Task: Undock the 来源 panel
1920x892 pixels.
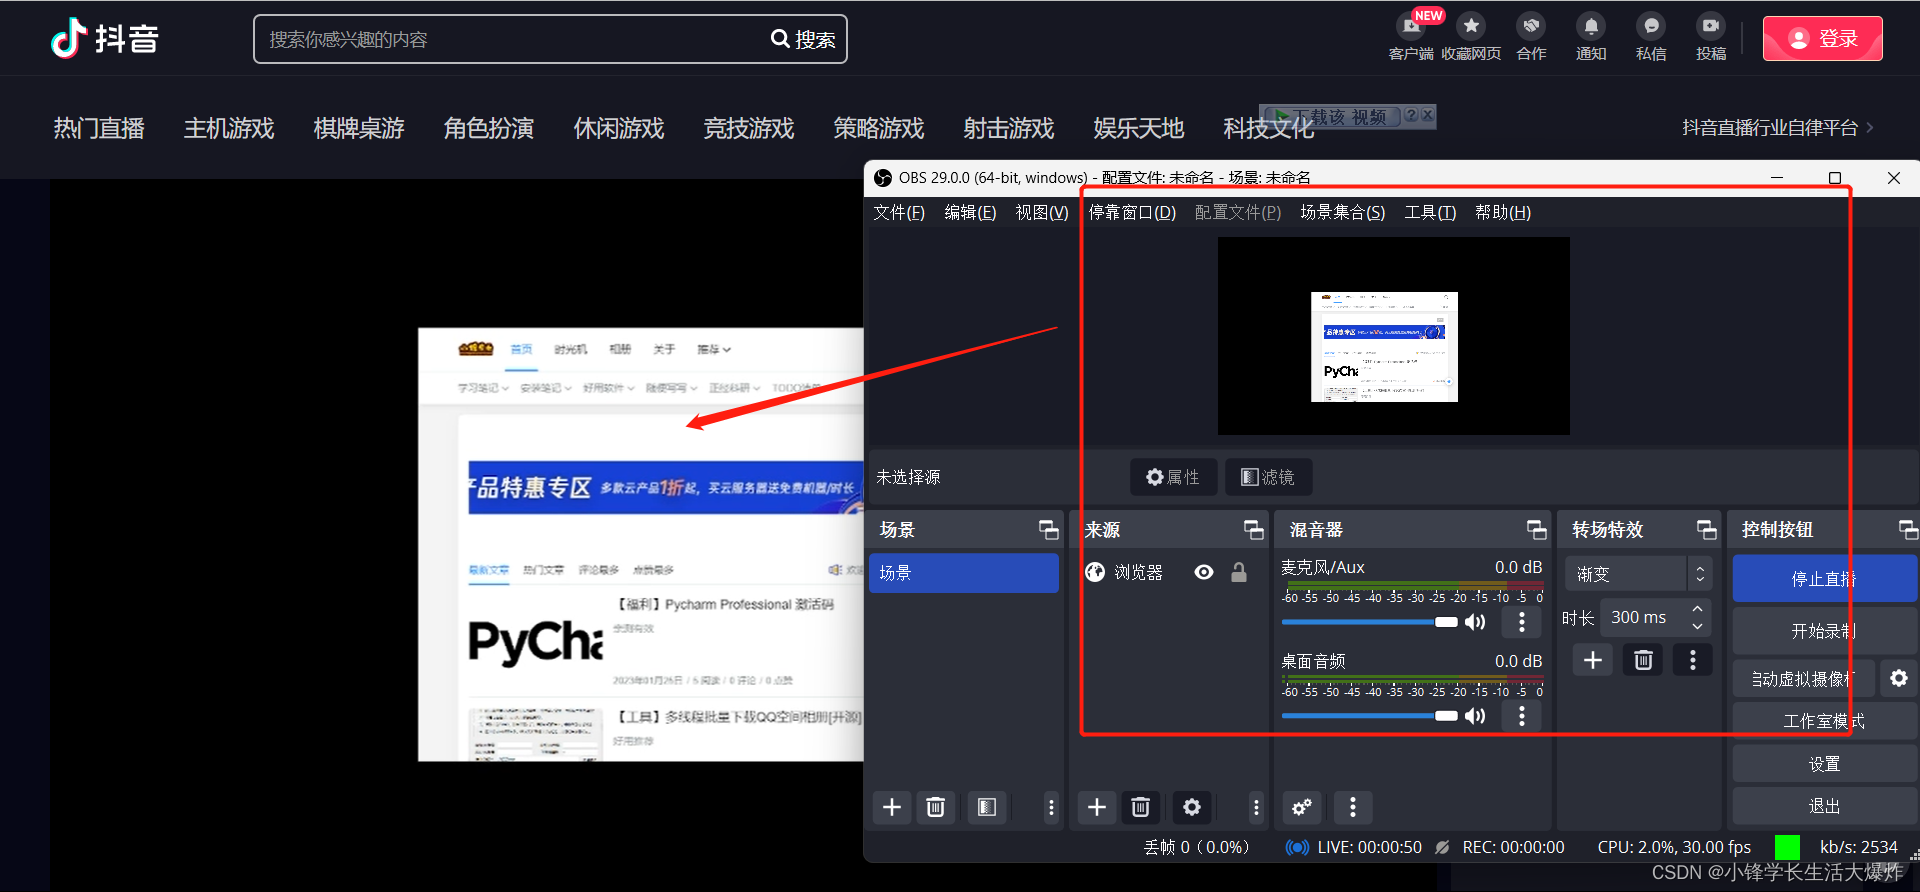Action: coord(1253,530)
